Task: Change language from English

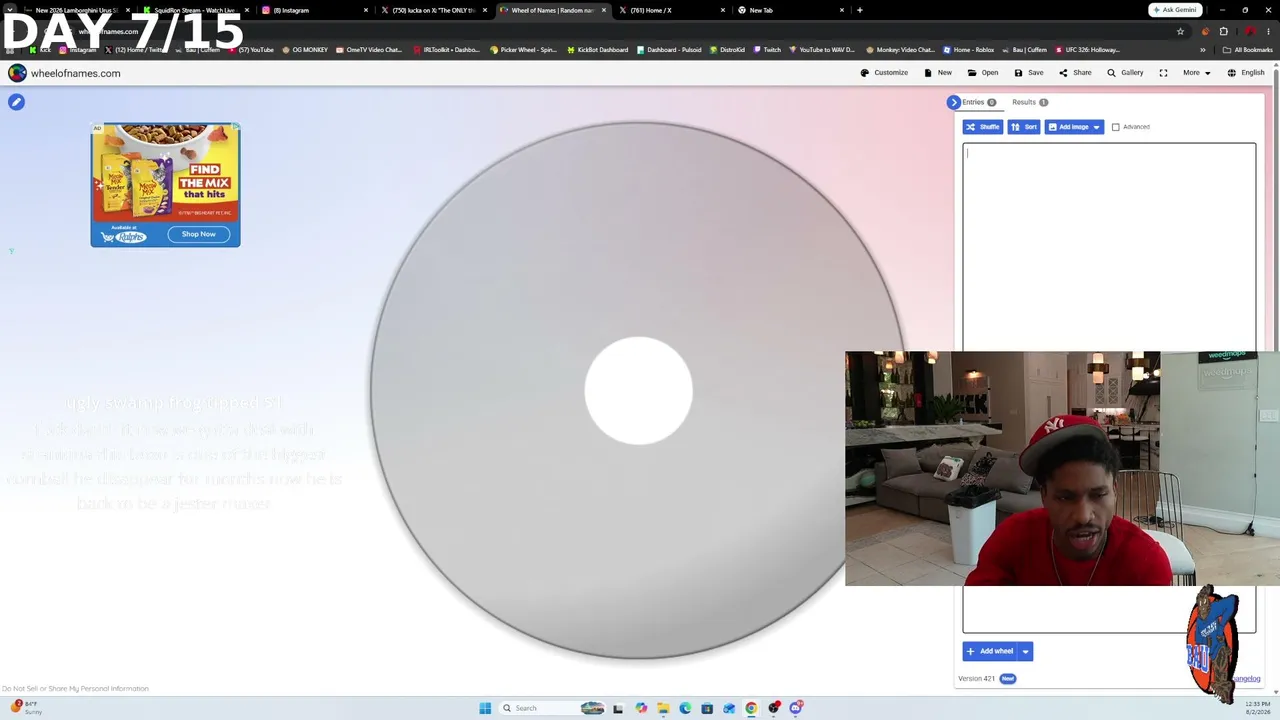Action: pyautogui.click(x=1246, y=73)
